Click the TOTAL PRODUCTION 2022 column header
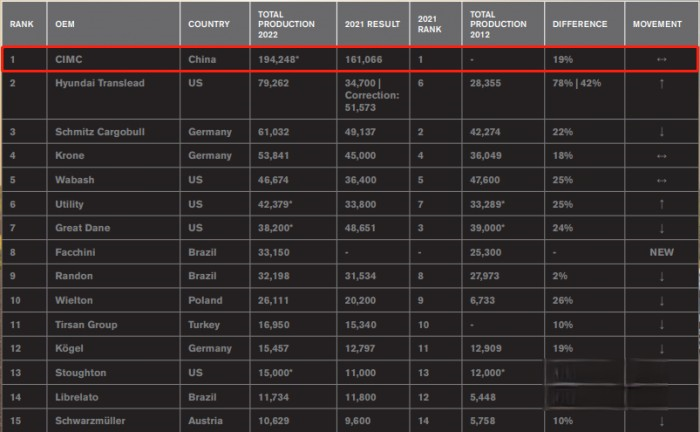Image resolution: width=700 pixels, height=432 pixels. 286,23
